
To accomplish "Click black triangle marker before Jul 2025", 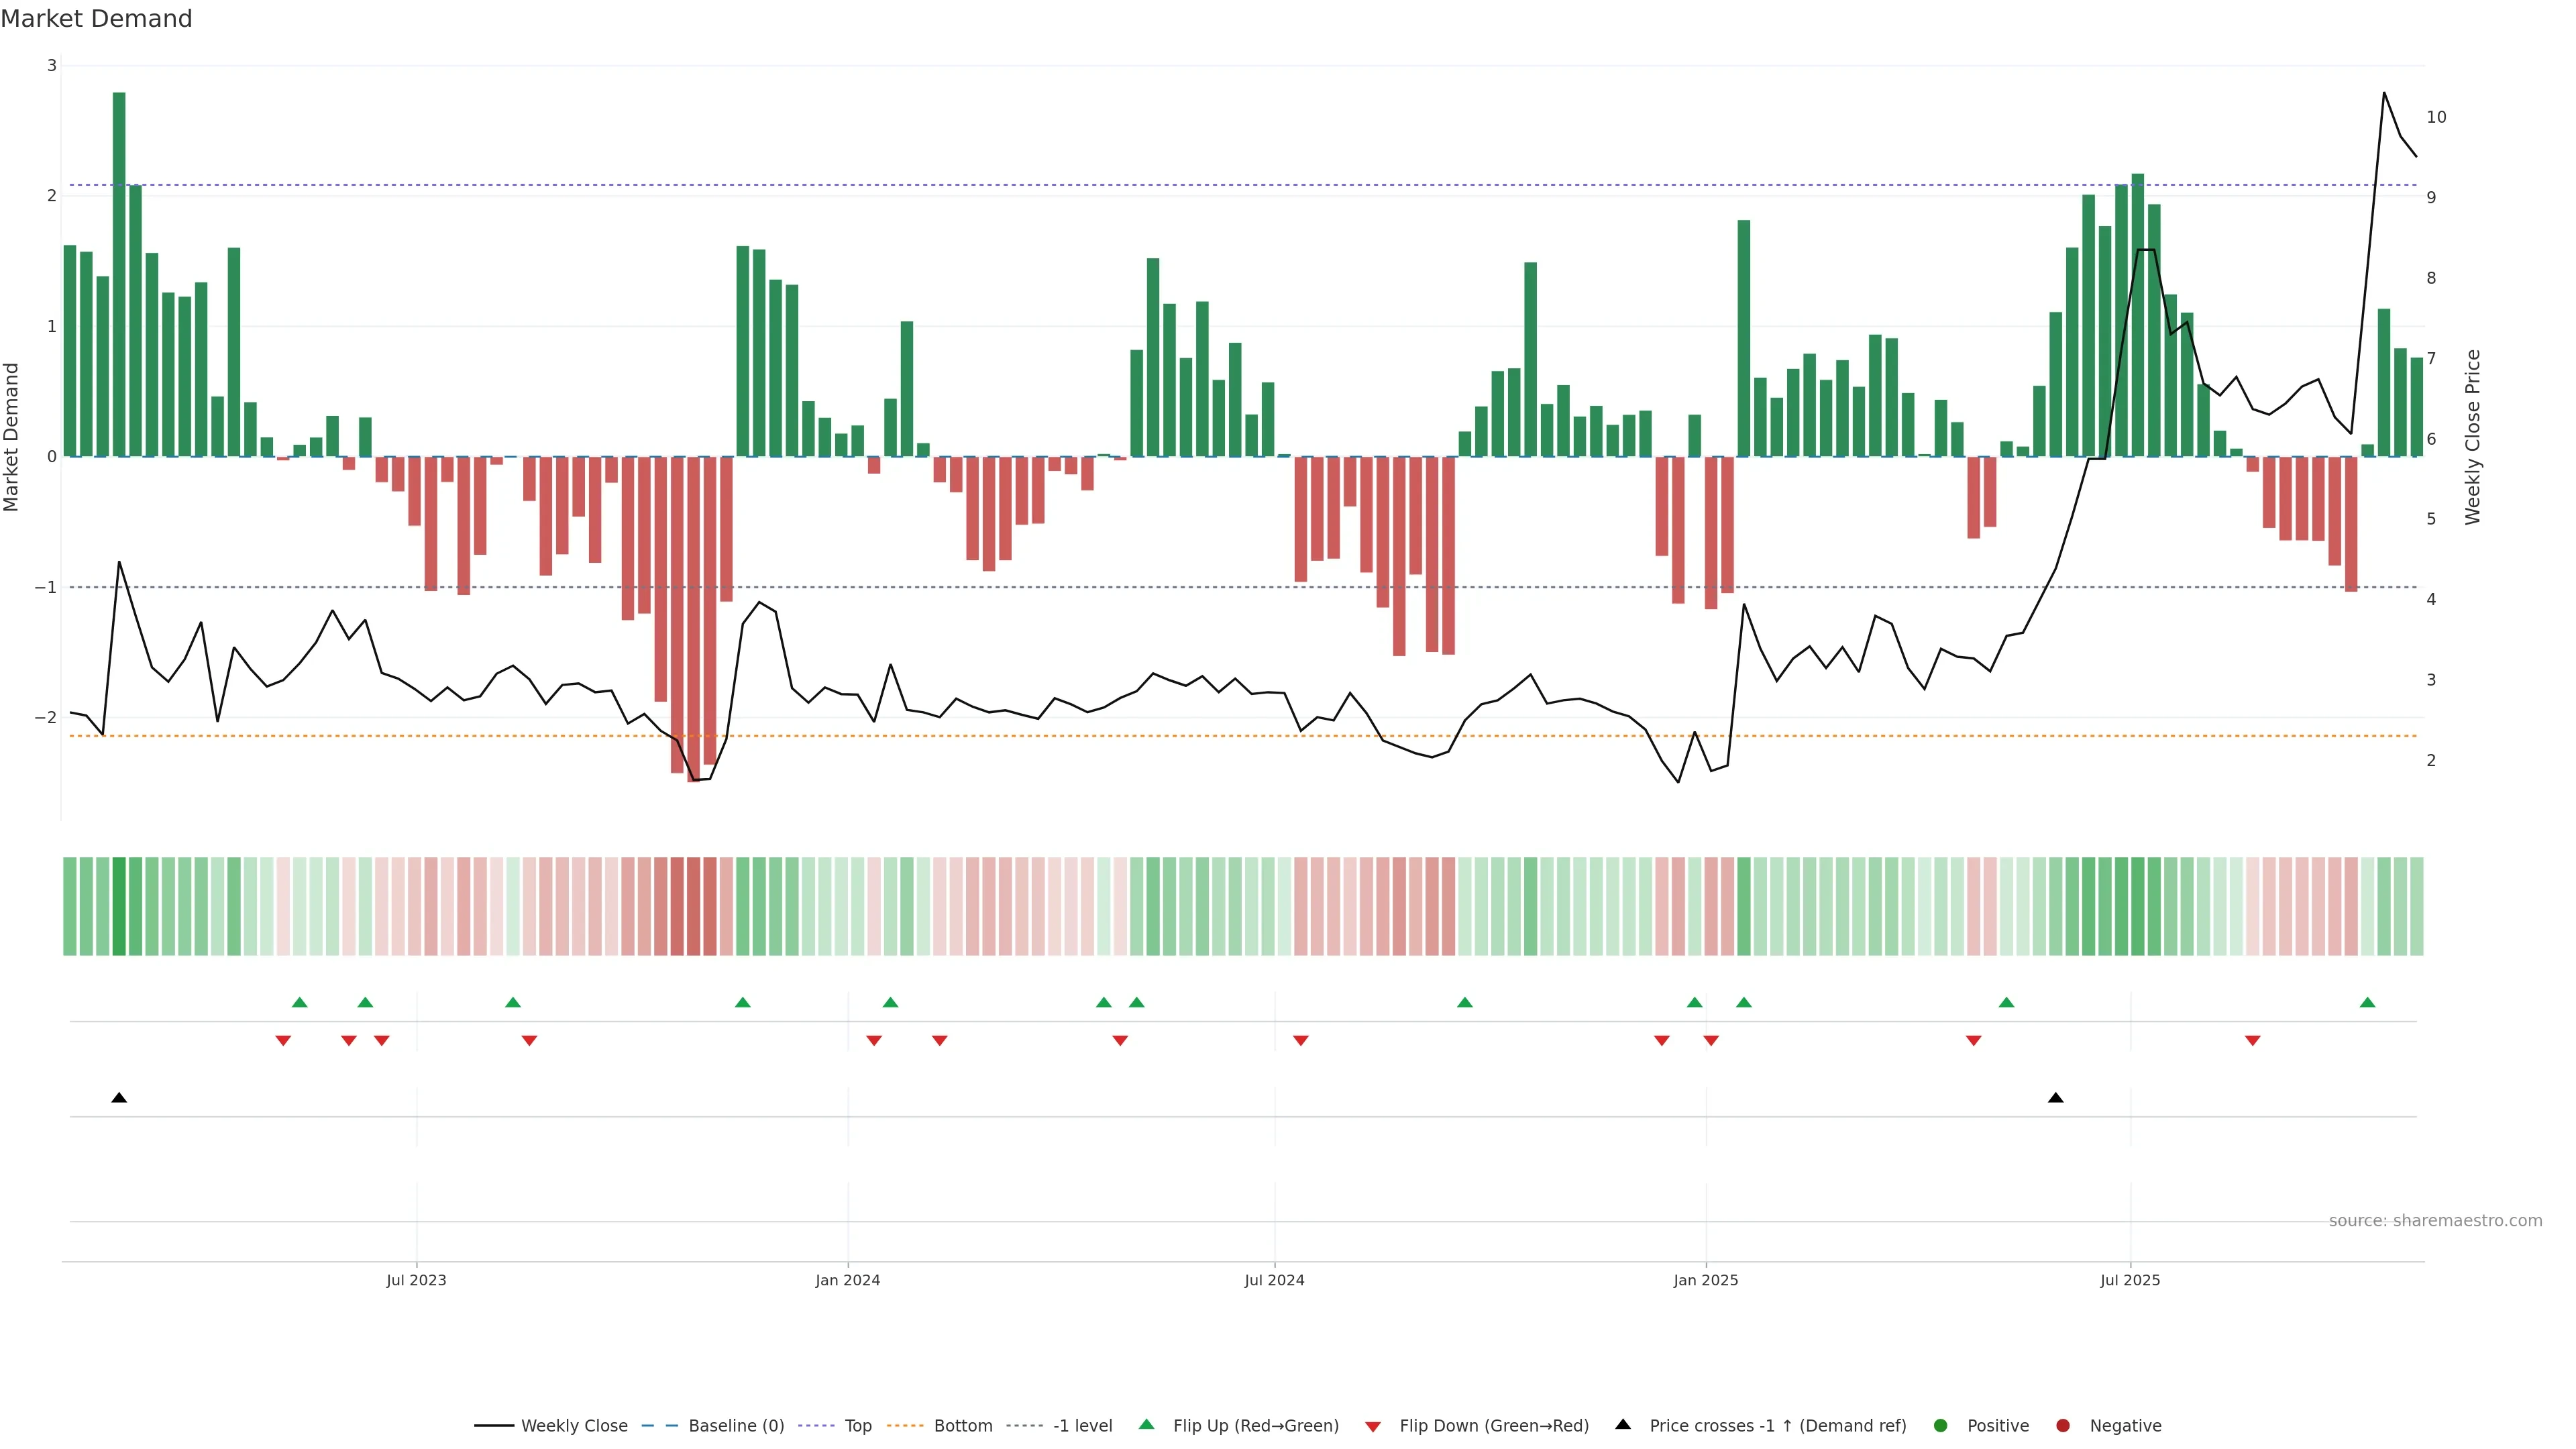I will click(x=2056, y=1098).
